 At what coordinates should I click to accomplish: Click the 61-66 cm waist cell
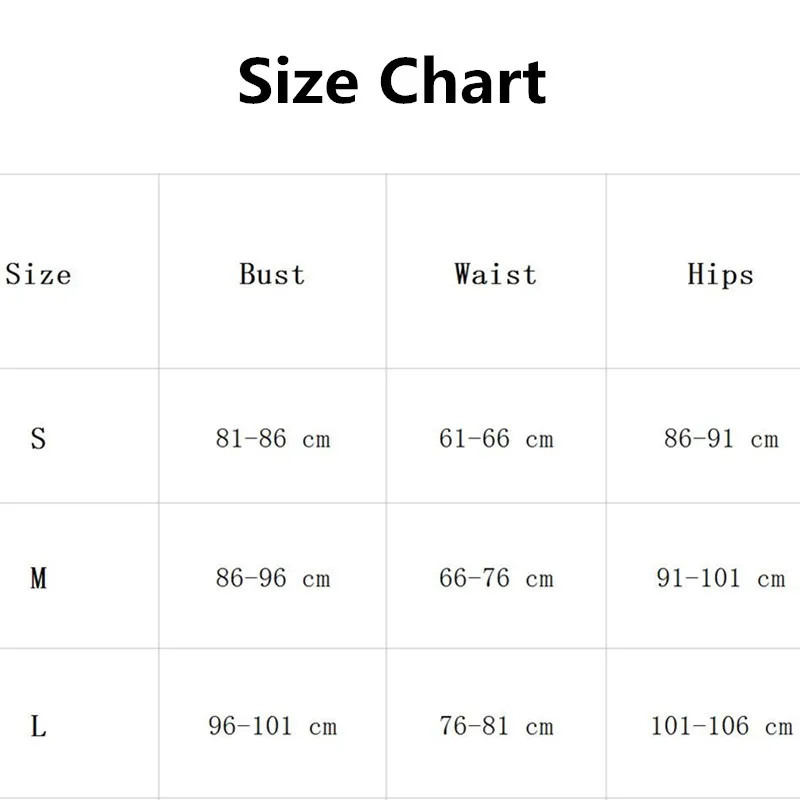[x=496, y=438]
